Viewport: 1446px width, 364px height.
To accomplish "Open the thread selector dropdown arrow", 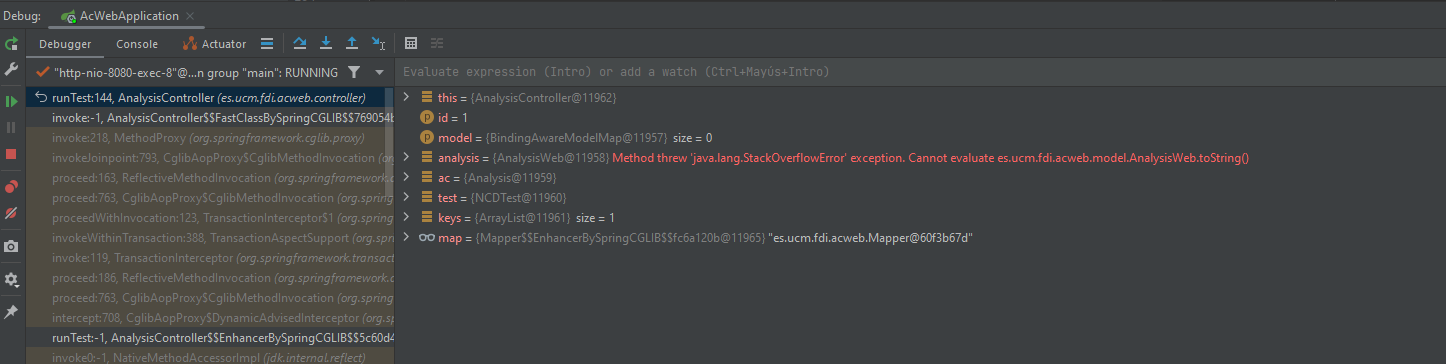I will click(x=380, y=72).
